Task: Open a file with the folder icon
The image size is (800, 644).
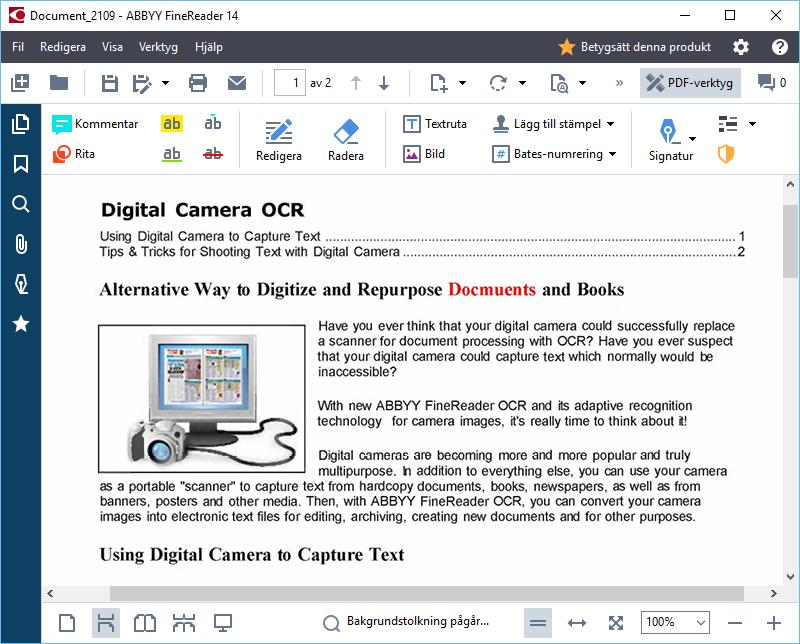Action: tap(59, 83)
